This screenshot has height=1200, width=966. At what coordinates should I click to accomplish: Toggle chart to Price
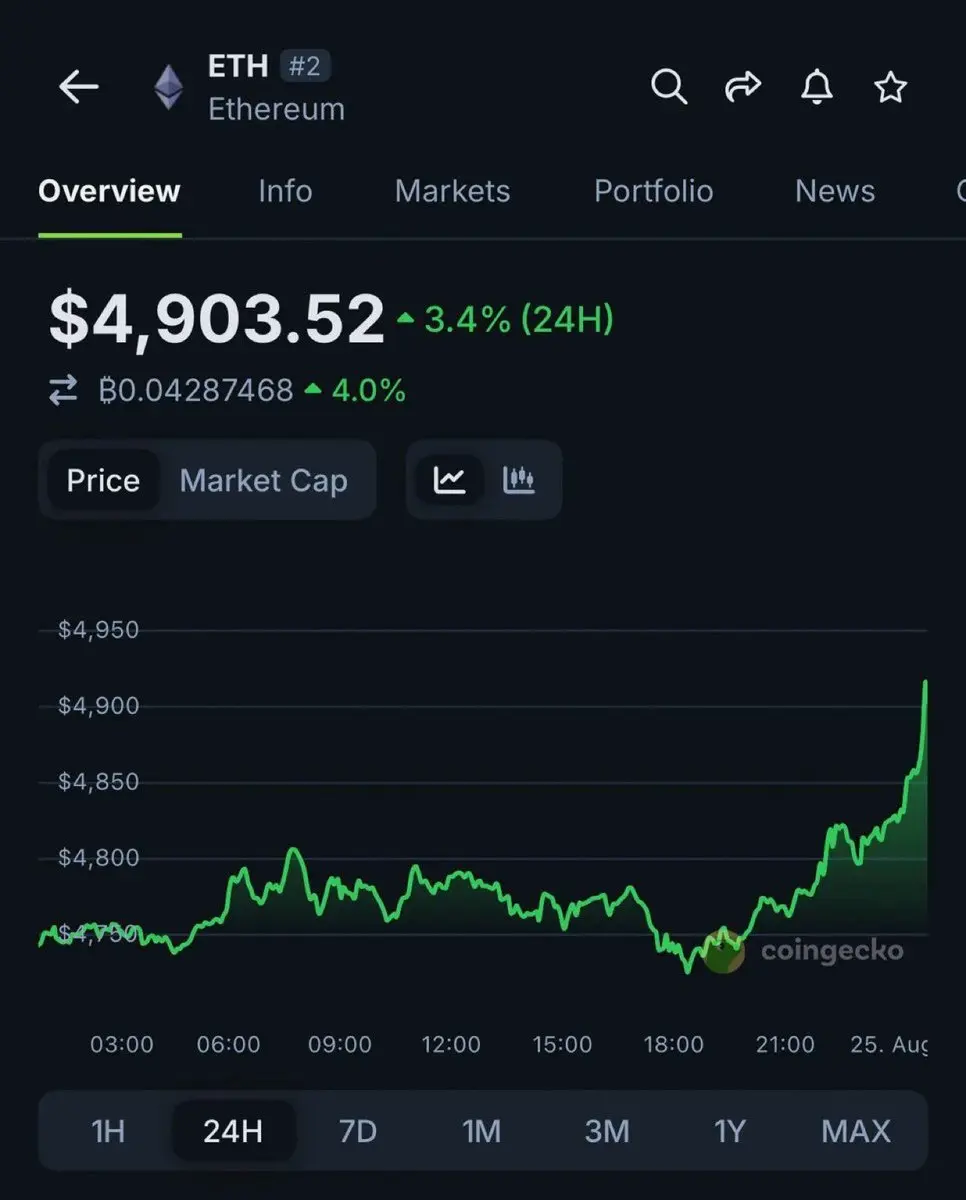pos(103,481)
